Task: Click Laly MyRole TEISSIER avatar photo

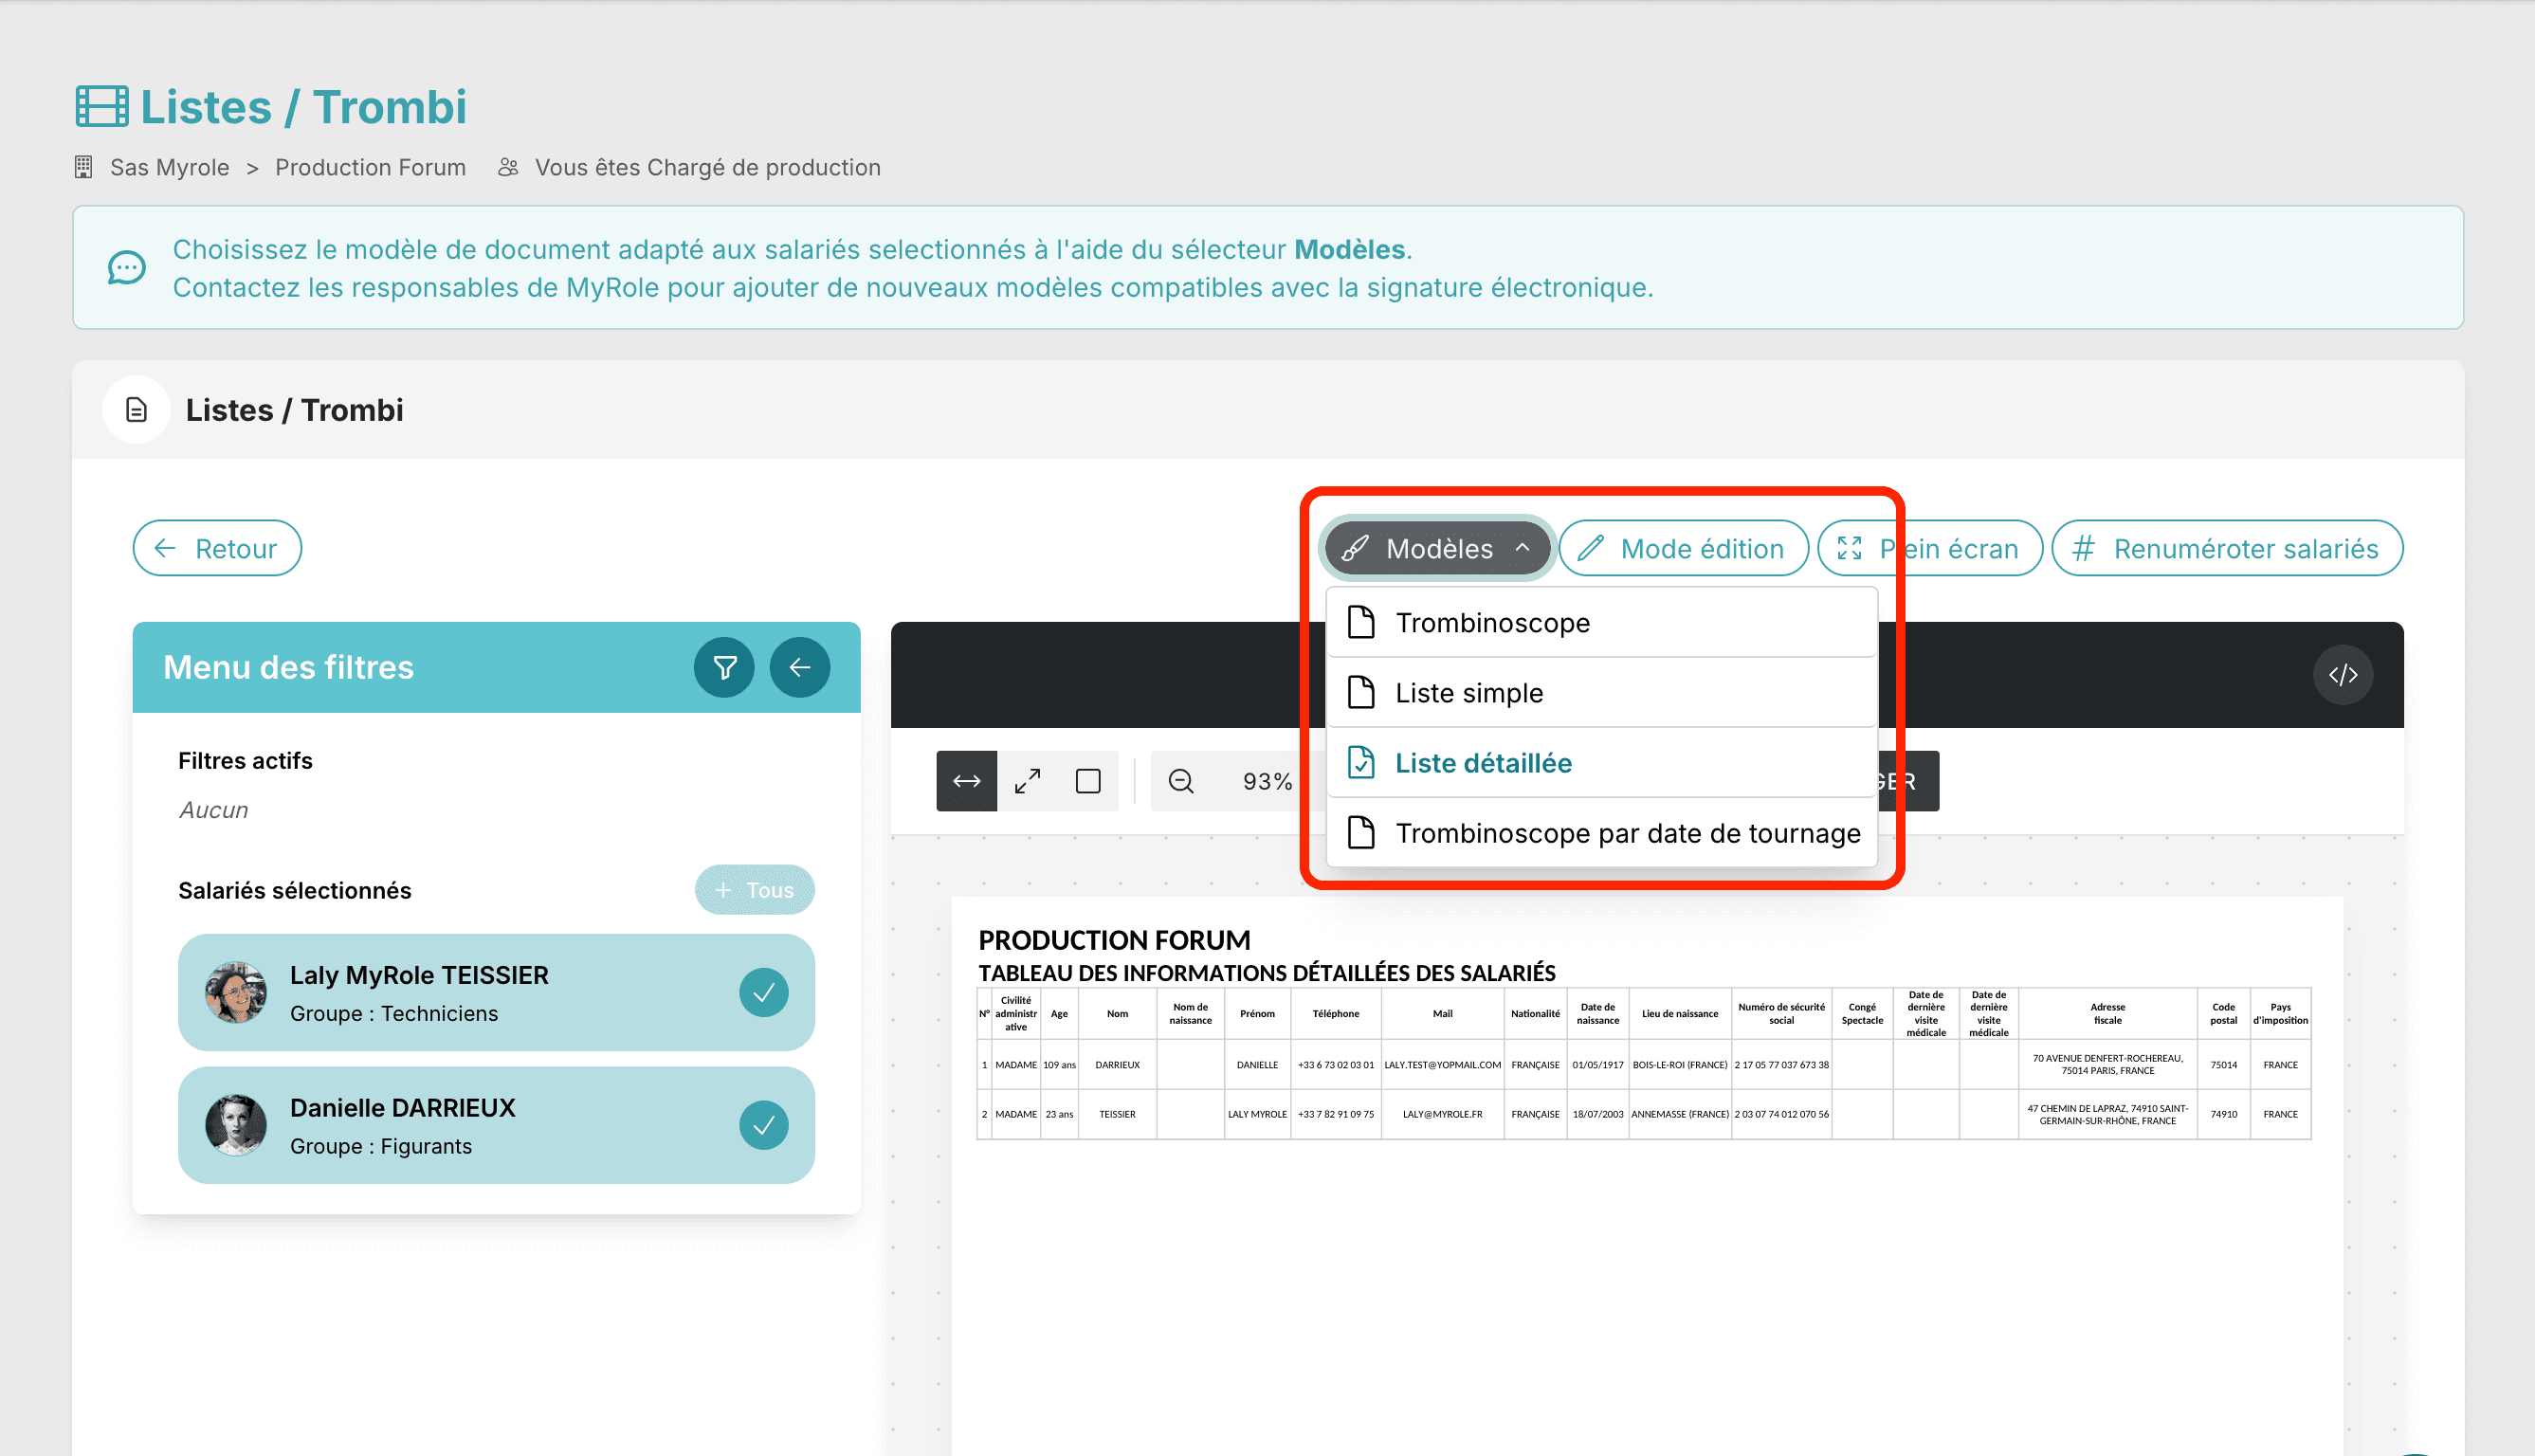Action: [236, 993]
